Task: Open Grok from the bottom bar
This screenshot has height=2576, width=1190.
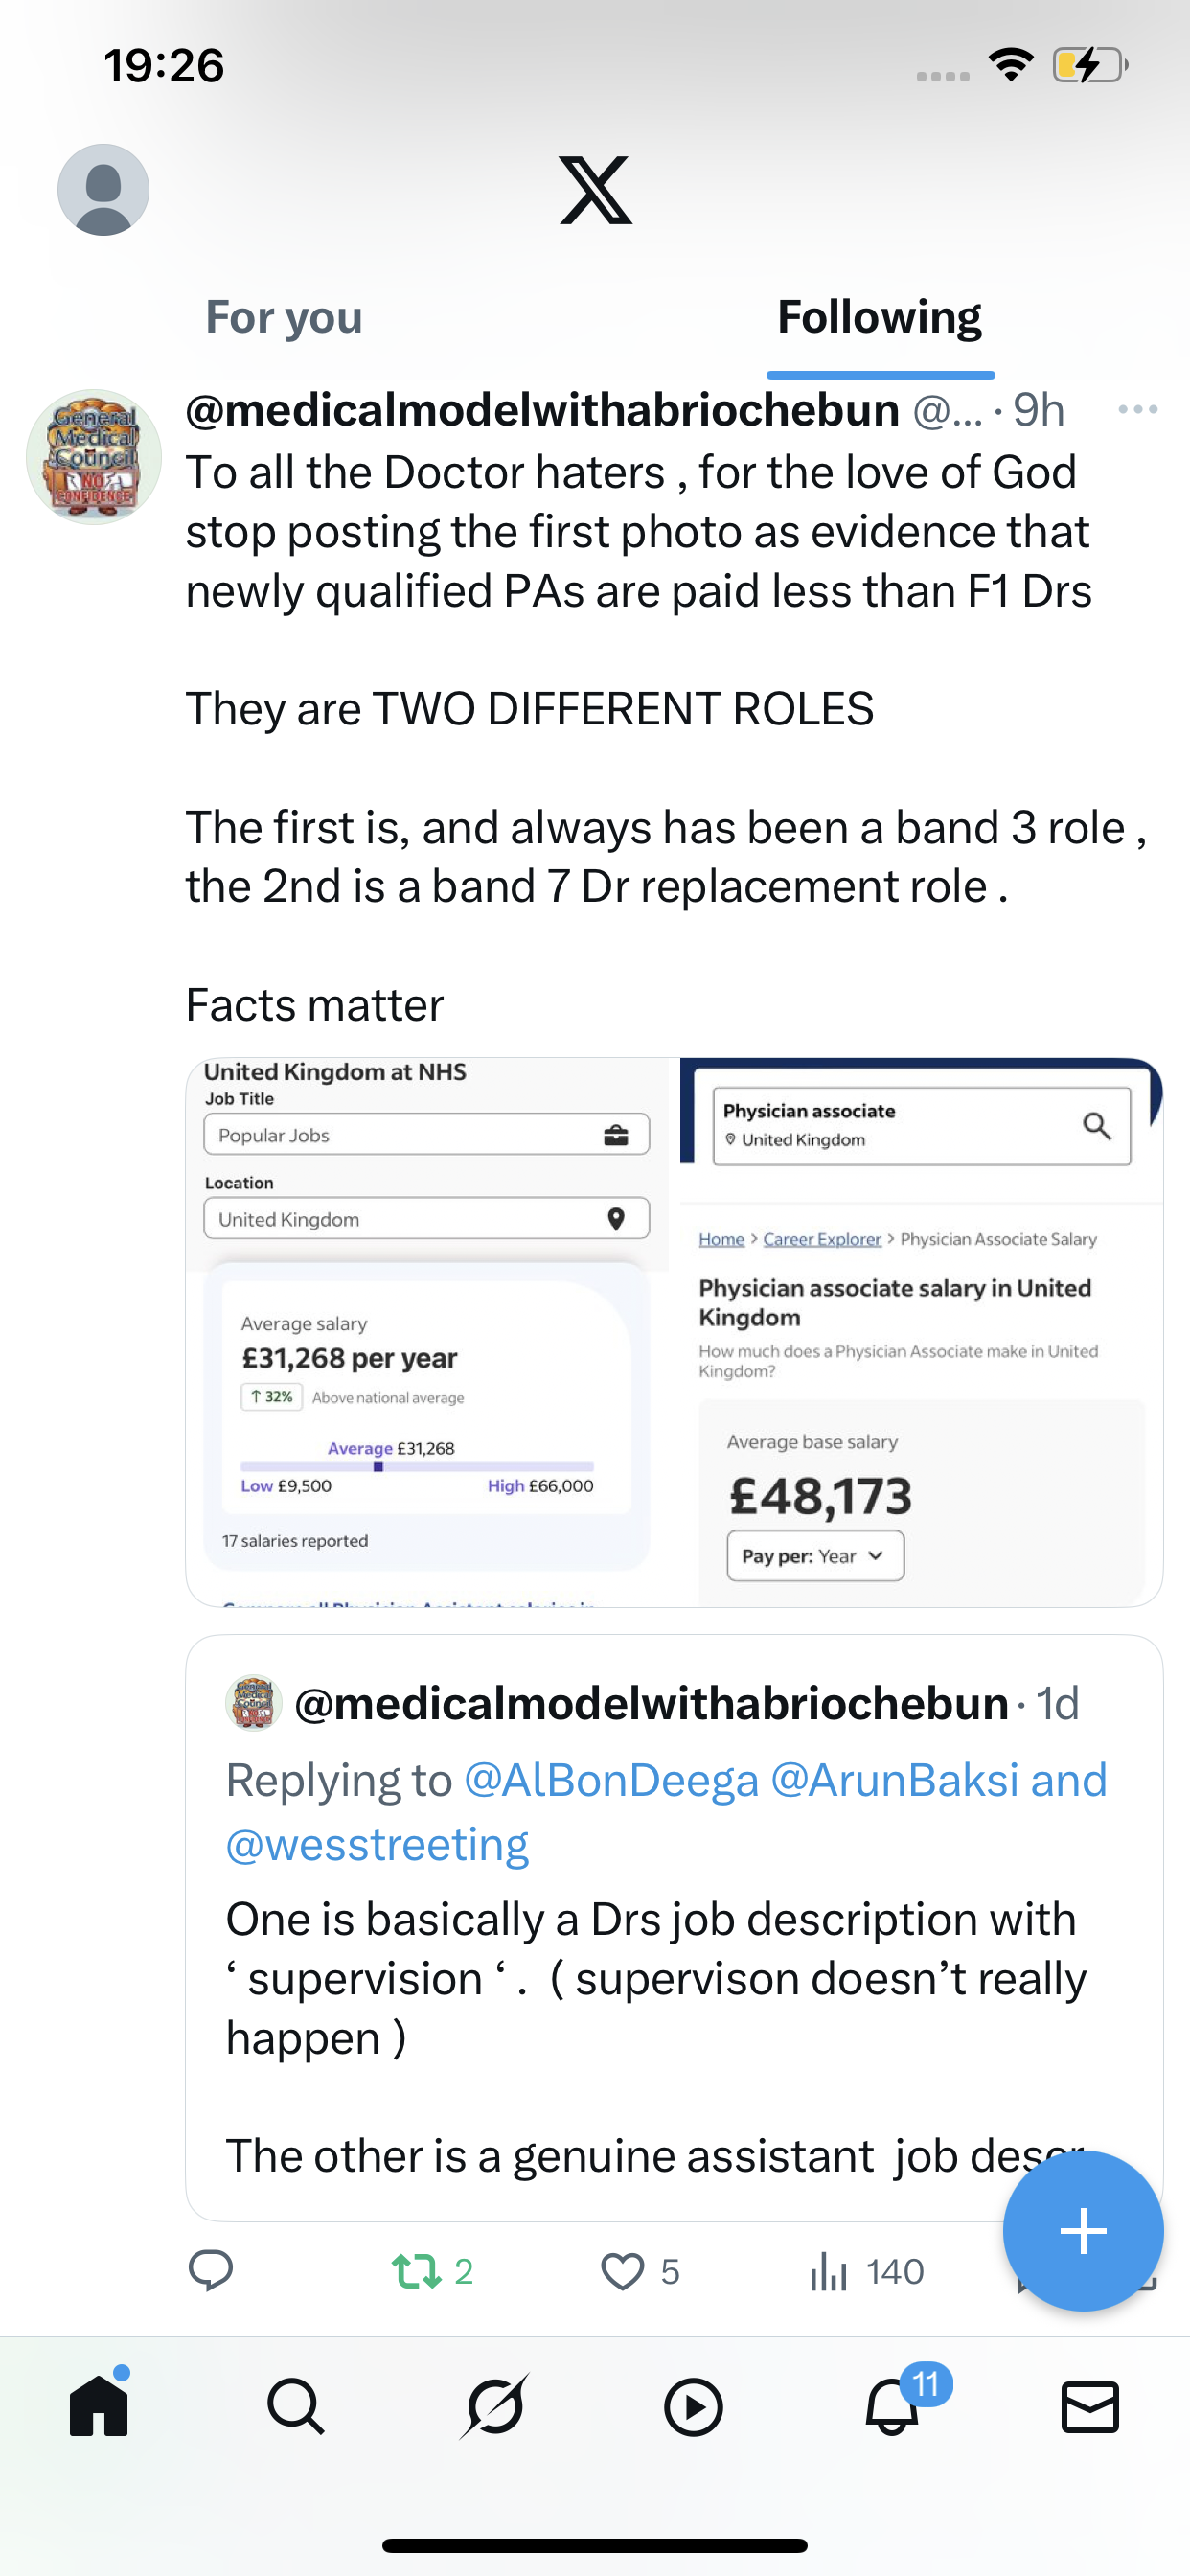Action: [495, 2406]
